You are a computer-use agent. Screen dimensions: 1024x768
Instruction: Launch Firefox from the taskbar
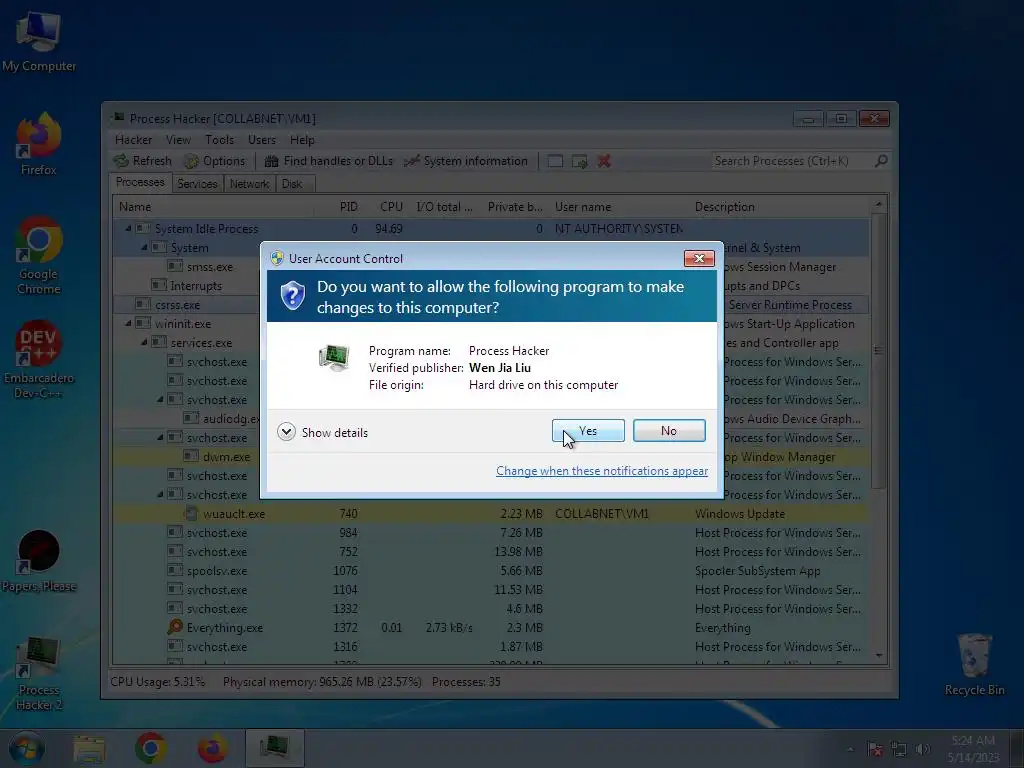coord(212,749)
